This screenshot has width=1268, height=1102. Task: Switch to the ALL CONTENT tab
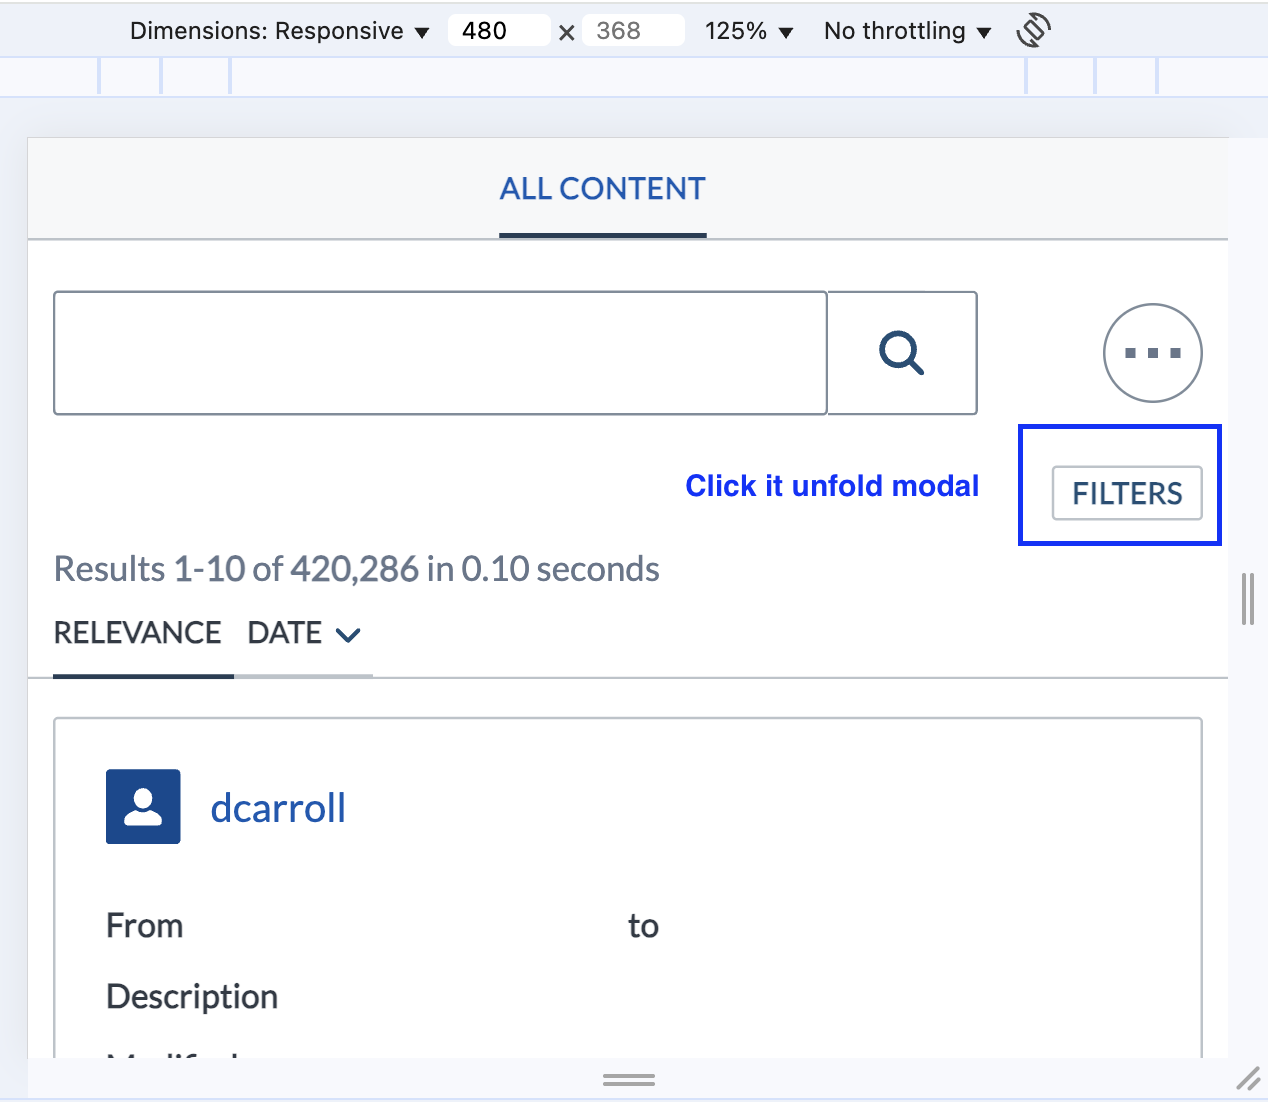tap(603, 189)
